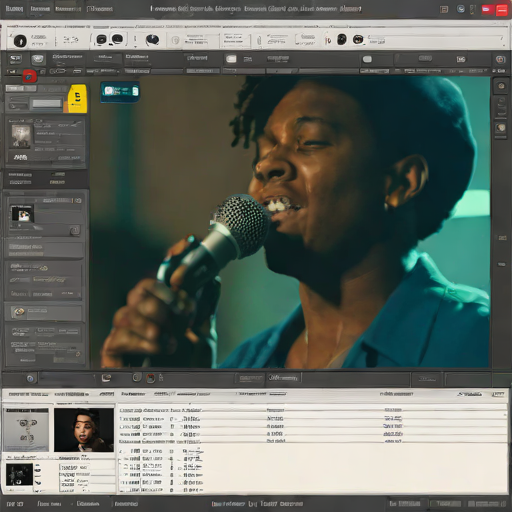The height and width of the screenshot is (512, 512).
Task: Click the red record icon below the toolbar
Action: 30,76
